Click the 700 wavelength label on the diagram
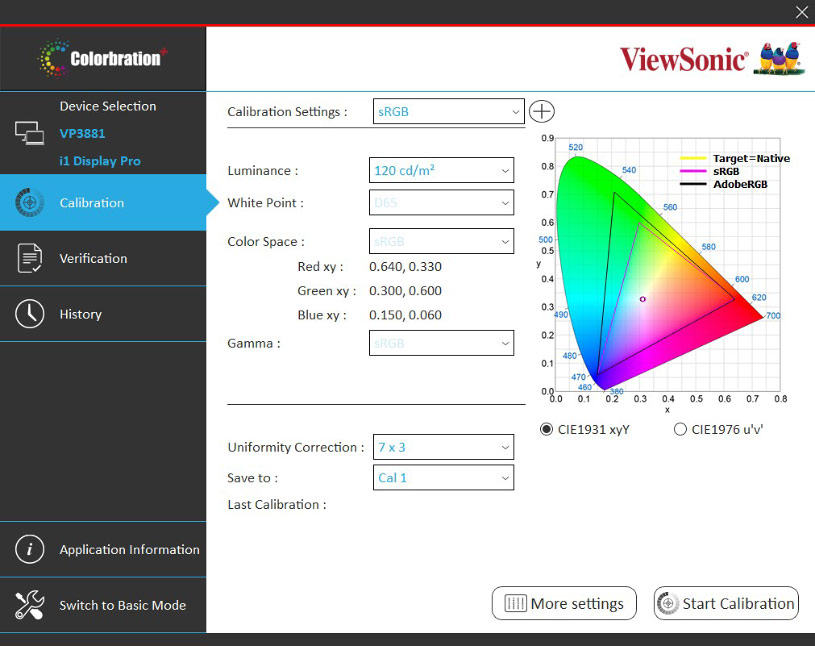Viewport: 815px width, 646px height. pos(773,315)
